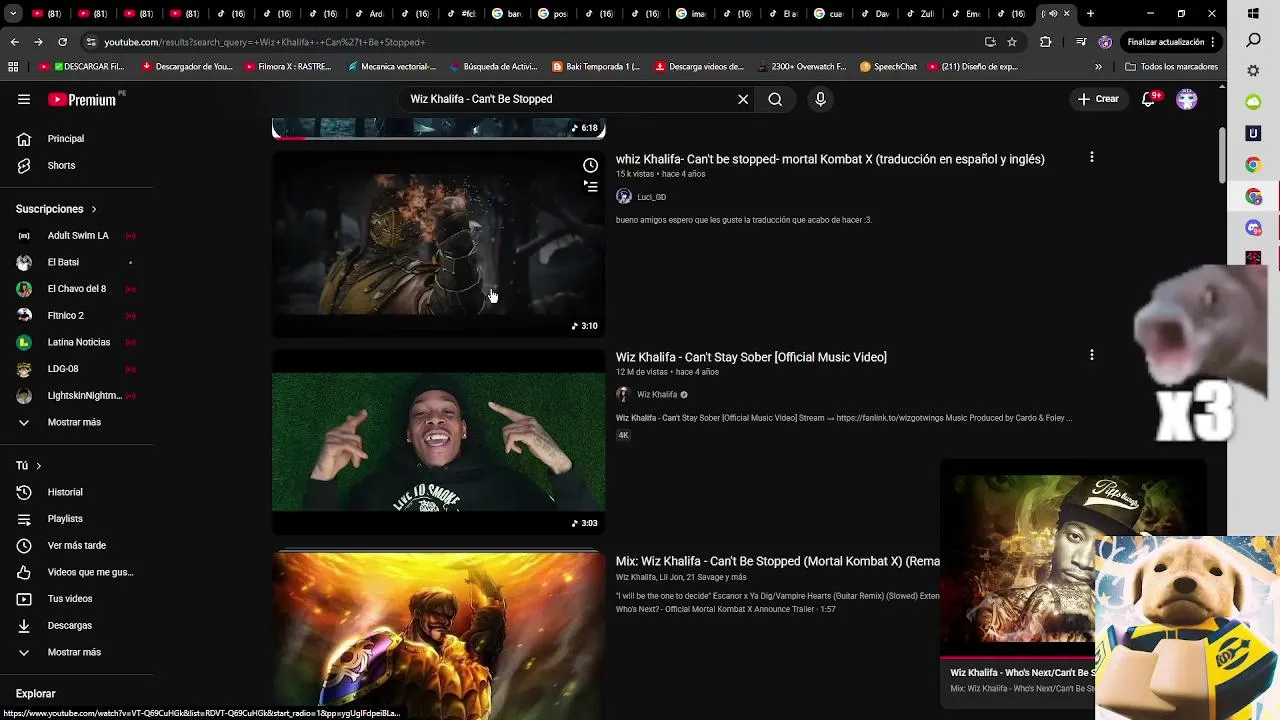Open El Chavo del 8 subscription
Viewport: 1280px width, 720px height.
pyautogui.click(x=77, y=289)
